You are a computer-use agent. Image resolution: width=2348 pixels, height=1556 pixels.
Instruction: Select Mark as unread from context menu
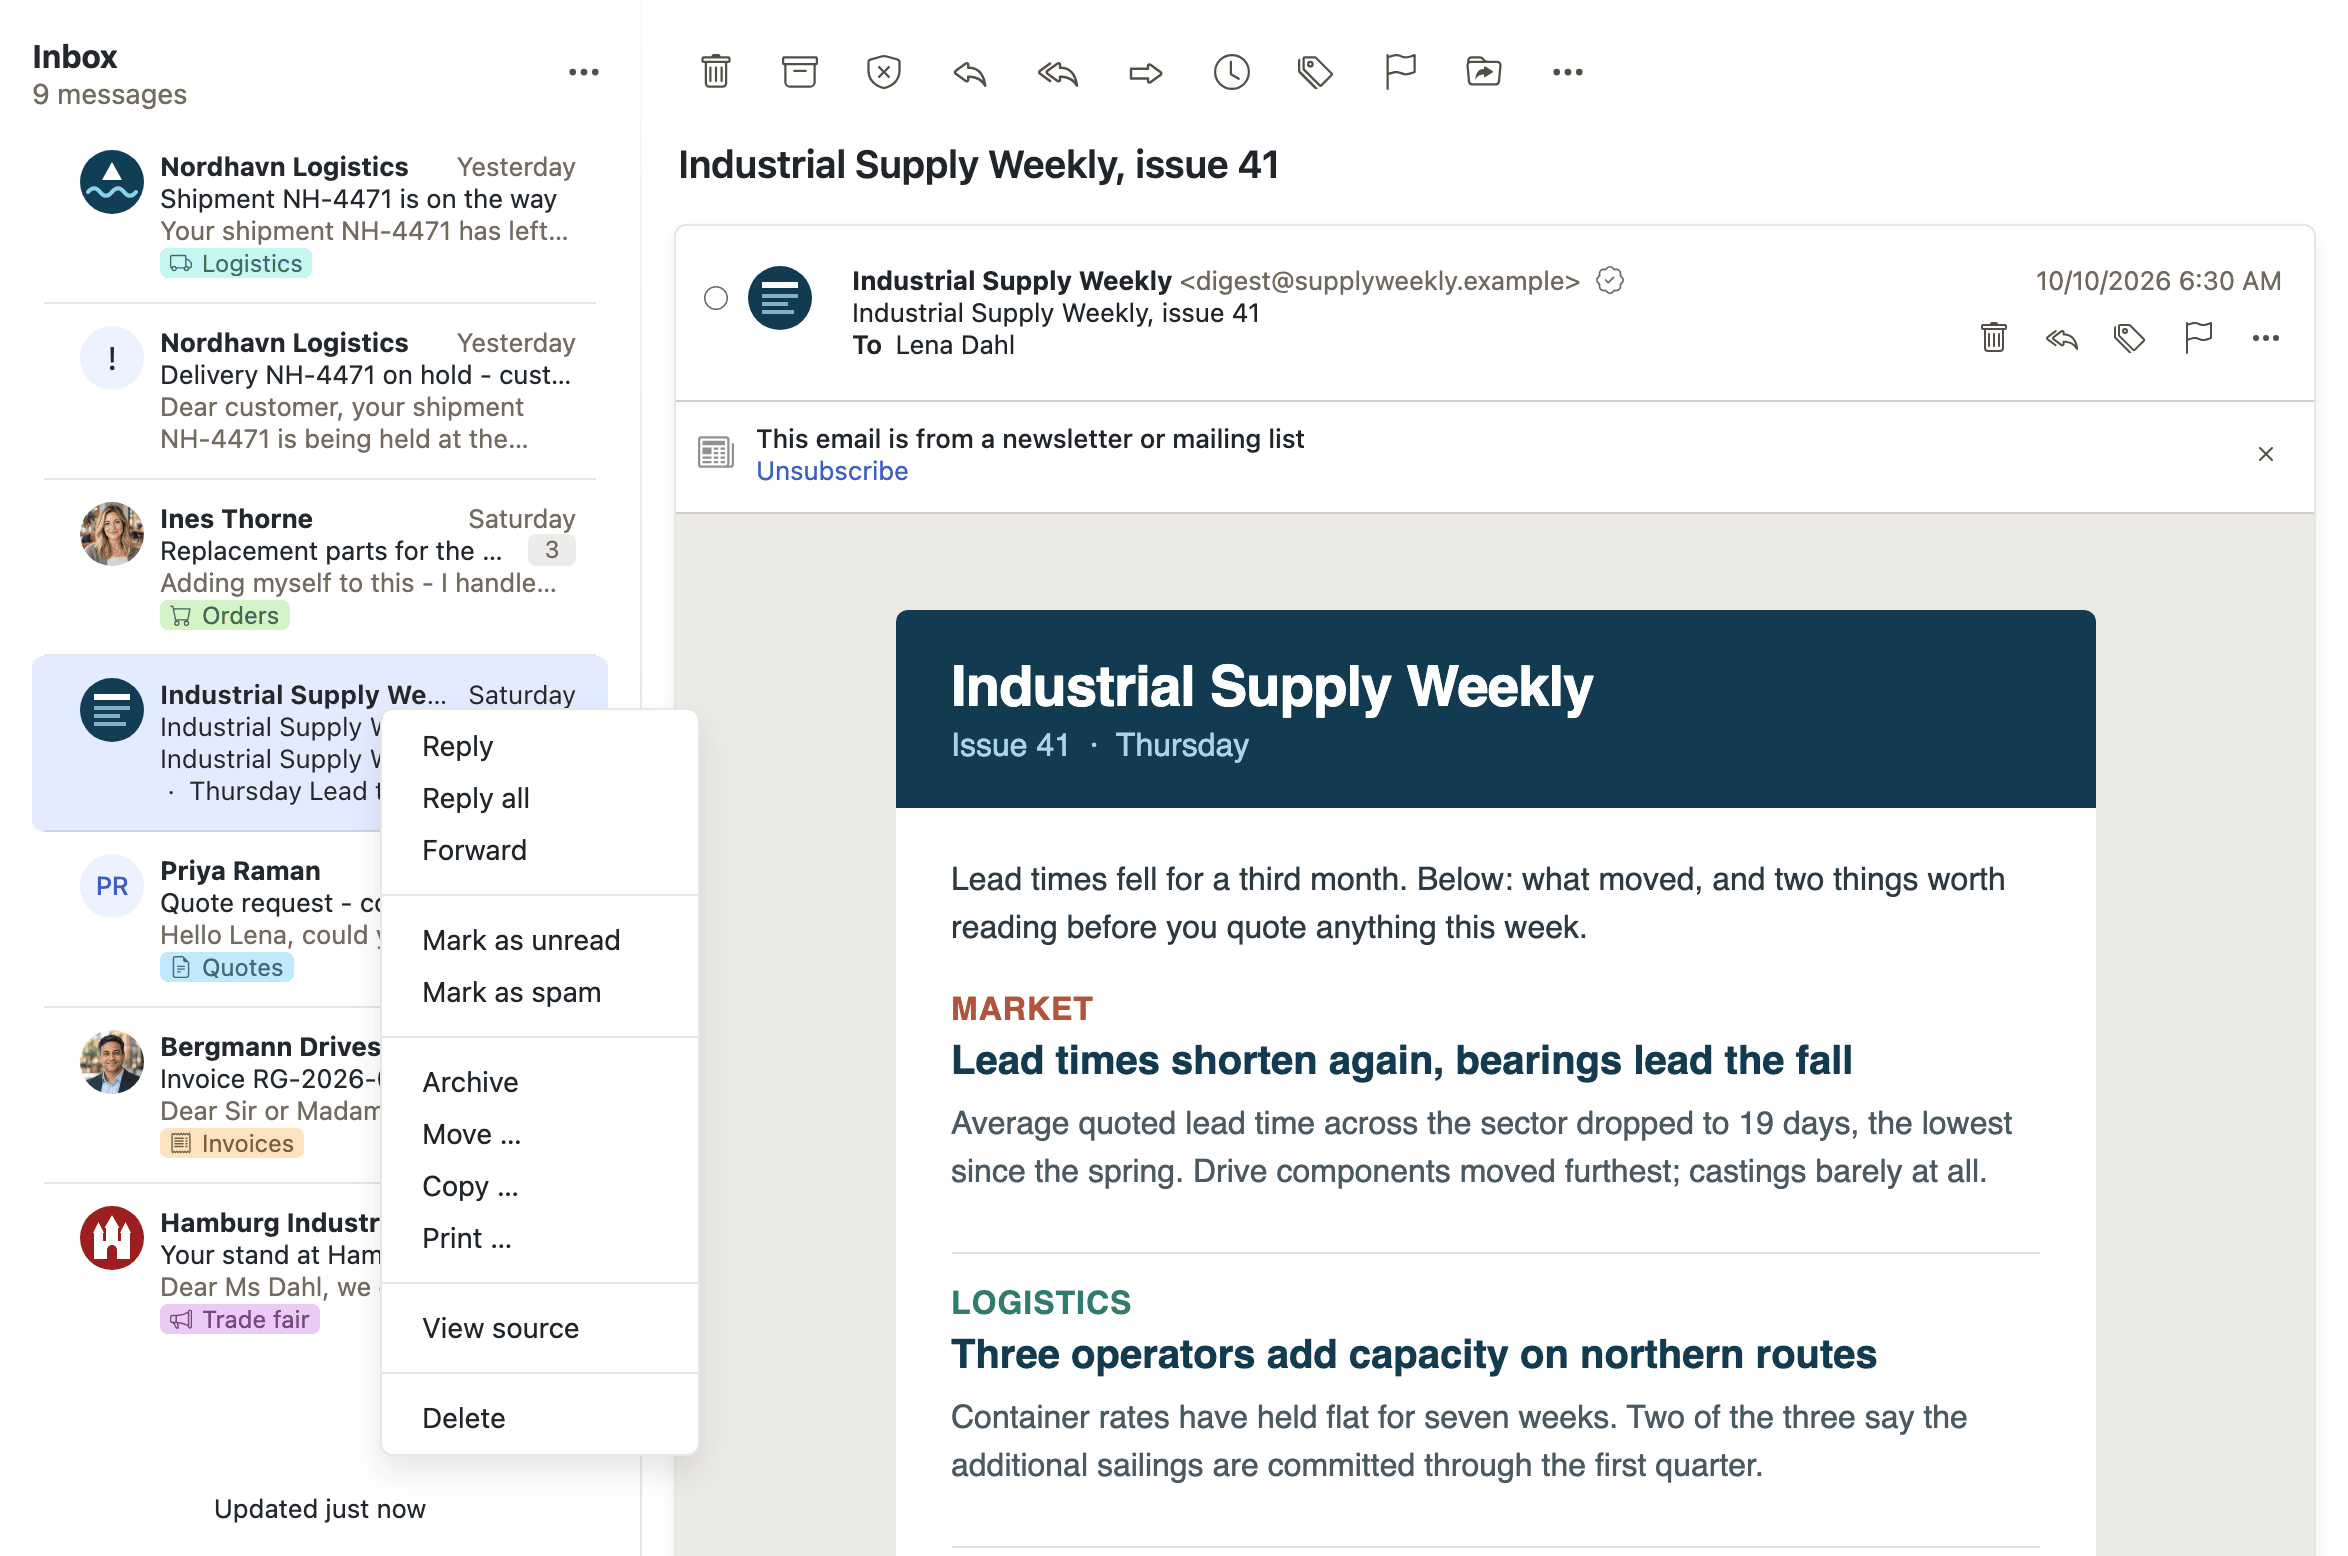(x=540, y=940)
